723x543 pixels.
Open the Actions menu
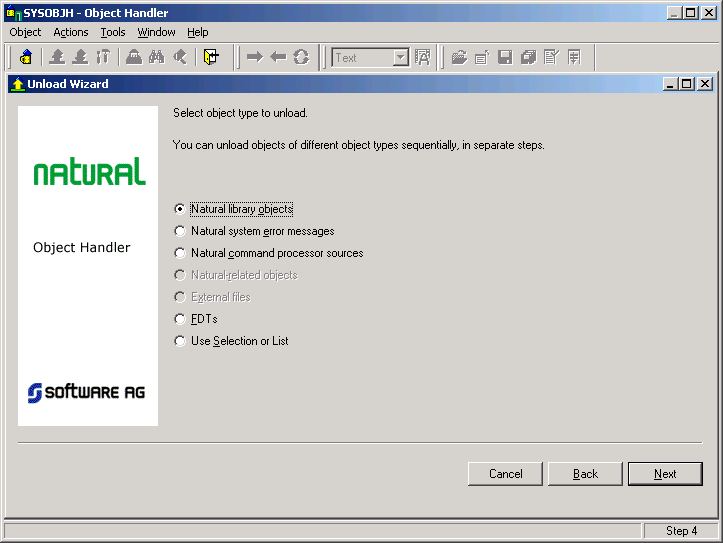71,32
